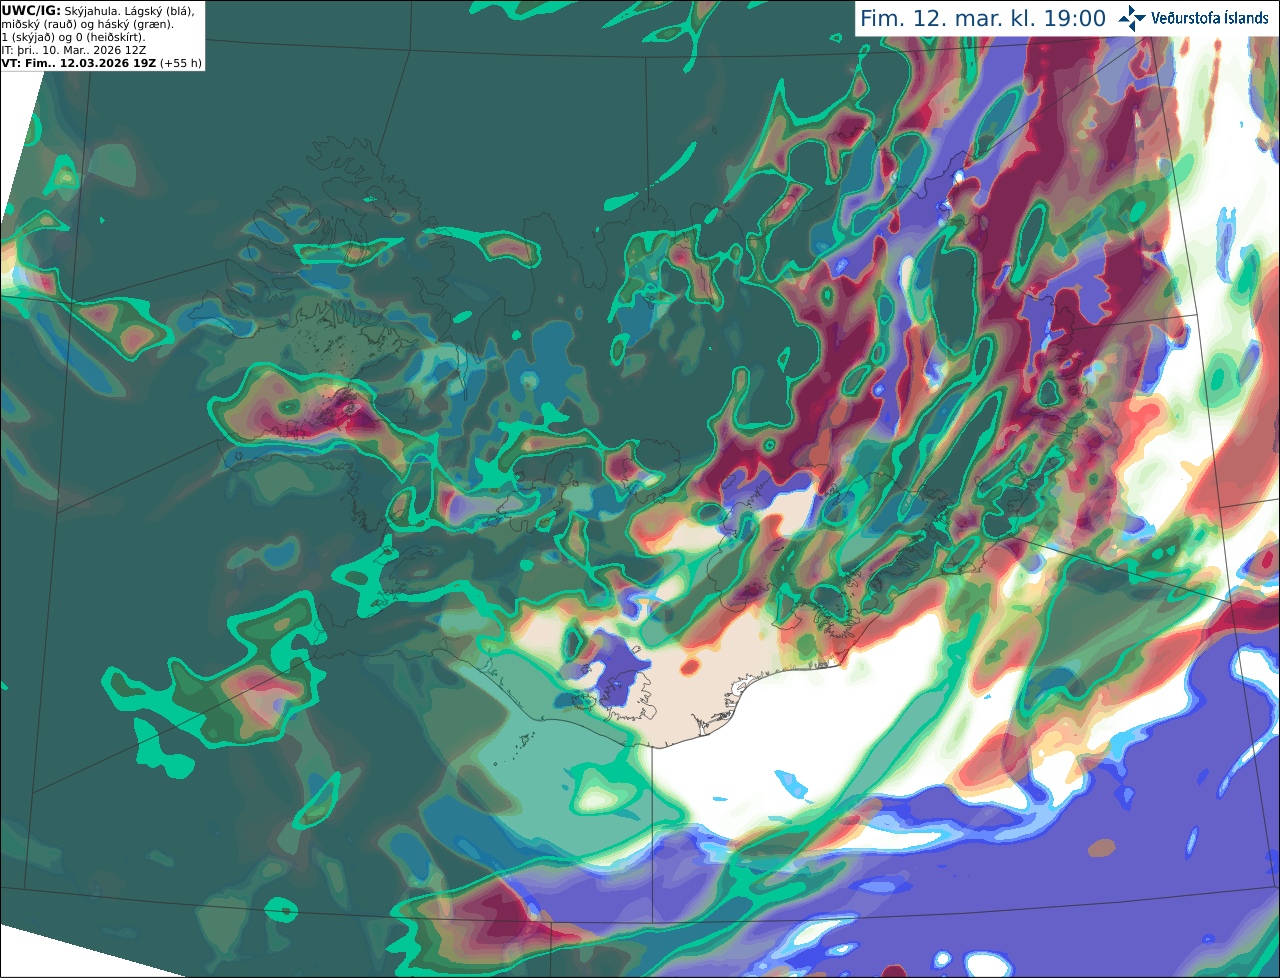Click the Veðurstofa Íslands logo icon

coord(1132,18)
